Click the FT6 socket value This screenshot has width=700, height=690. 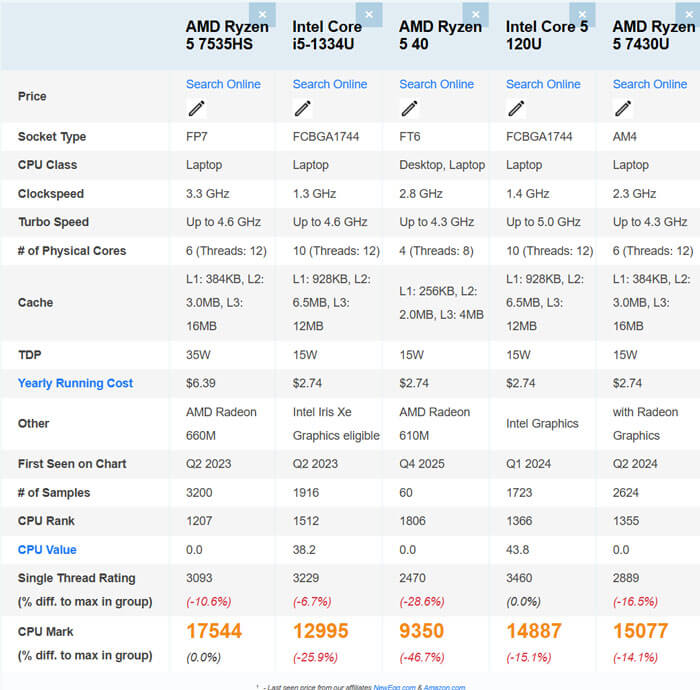coord(410,137)
